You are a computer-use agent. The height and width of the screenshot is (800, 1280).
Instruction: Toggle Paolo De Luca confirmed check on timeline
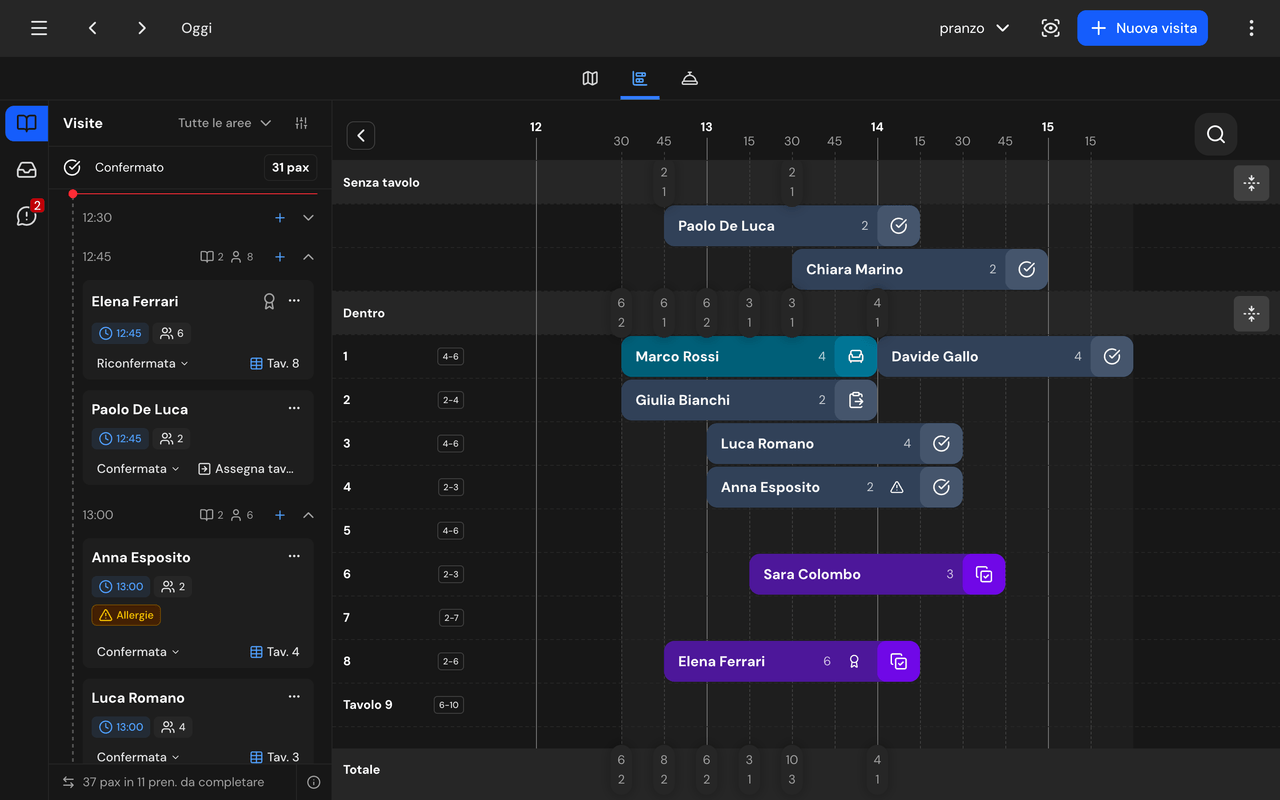(x=899, y=226)
